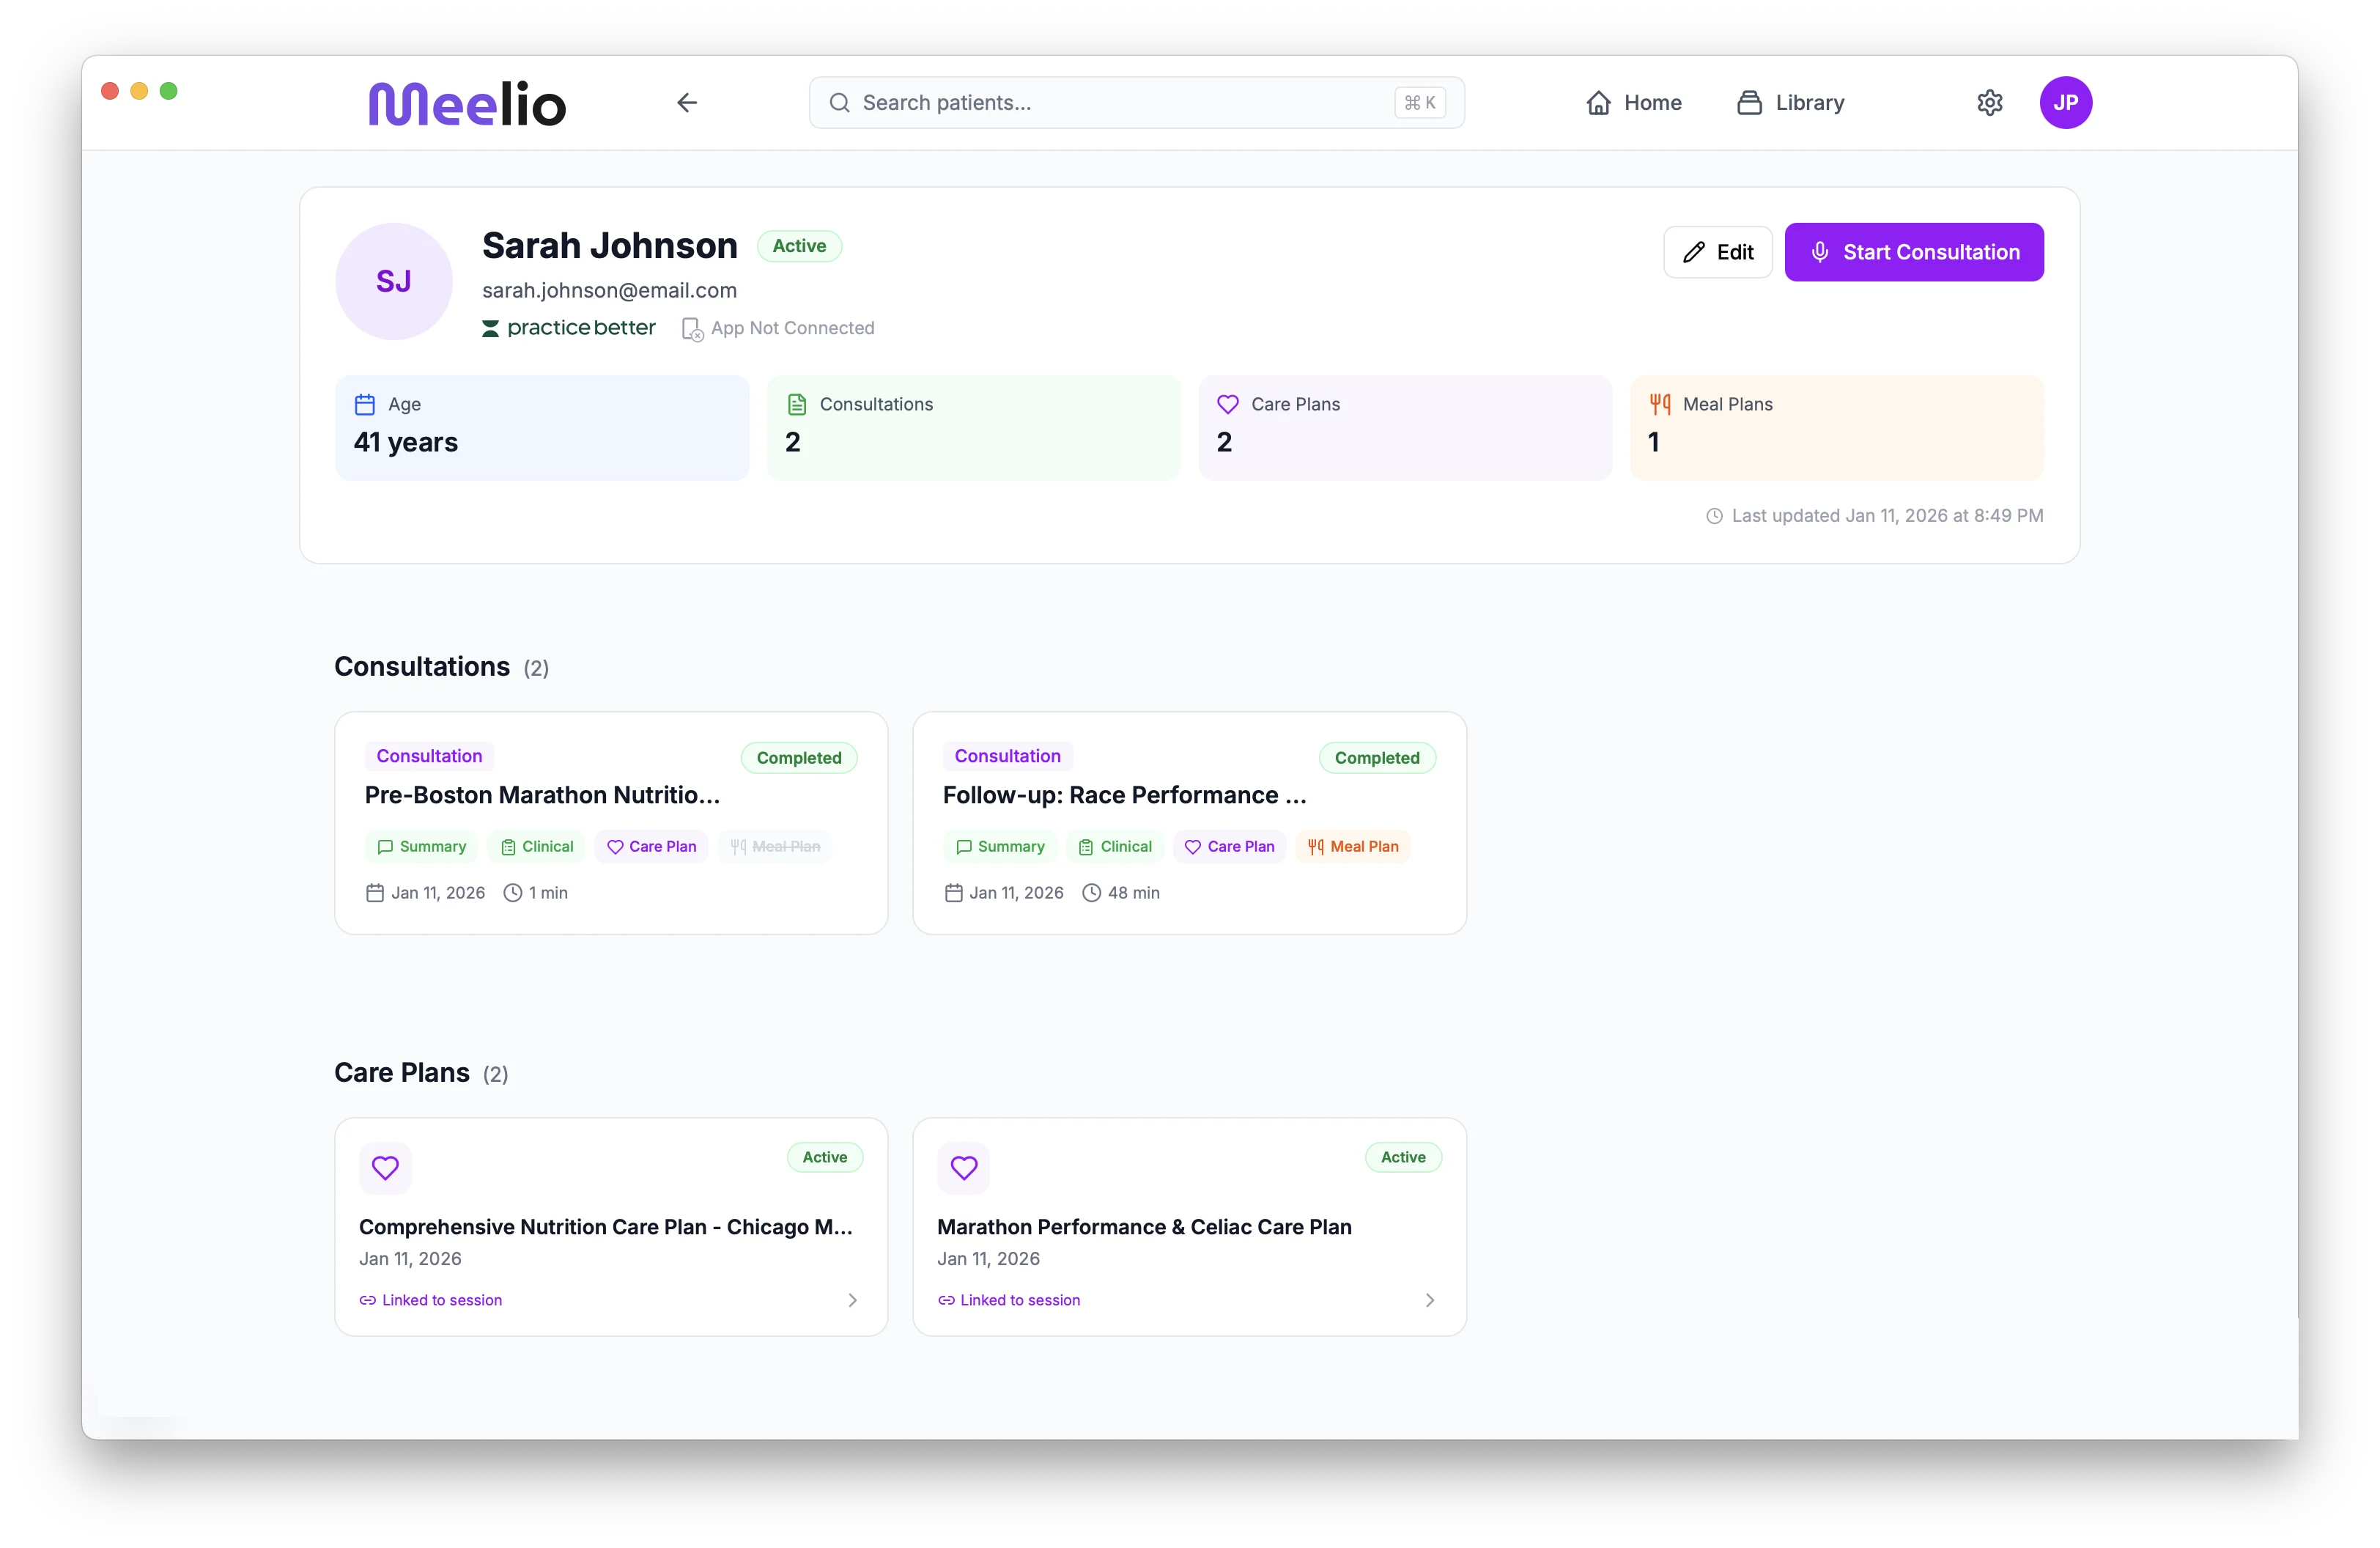Click the back arrow next to Meelio logo
Screen dimensions: 2380x1548
(x=687, y=102)
